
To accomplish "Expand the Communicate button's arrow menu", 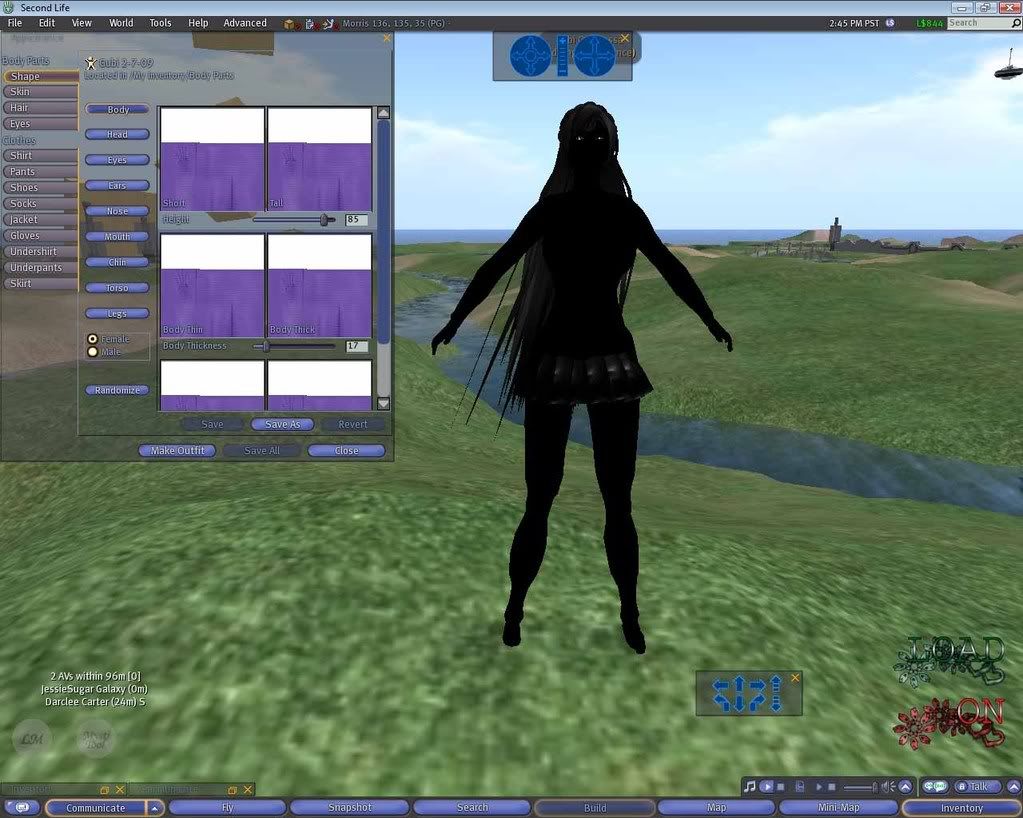I will pyautogui.click(x=155, y=808).
